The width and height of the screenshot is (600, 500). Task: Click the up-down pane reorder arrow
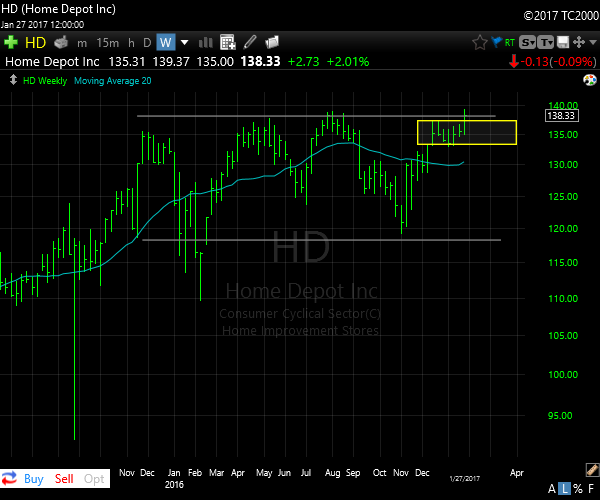pyautogui.click(x=13, y=80)
